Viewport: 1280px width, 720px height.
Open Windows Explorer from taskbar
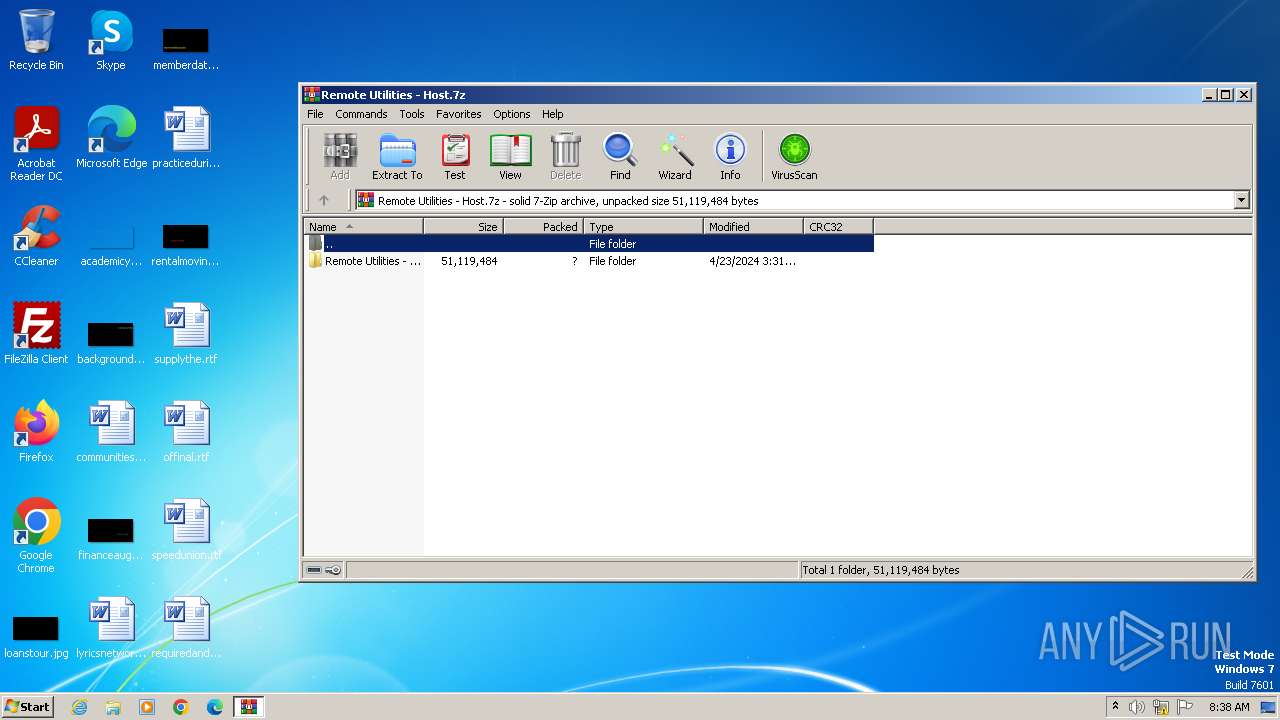pyautogui.click(x=113, y=707)
